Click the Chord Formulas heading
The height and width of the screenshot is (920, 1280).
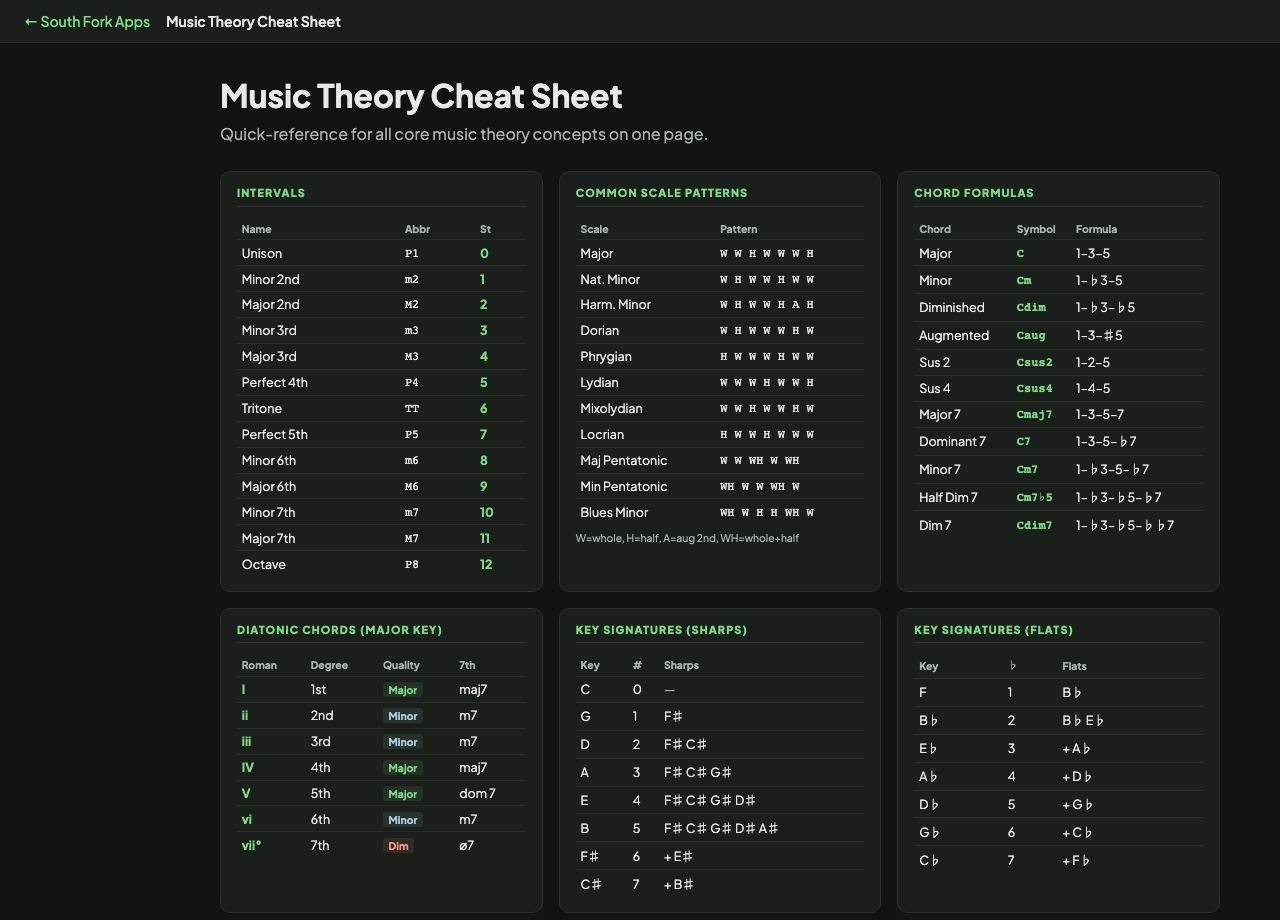[974, 193]
